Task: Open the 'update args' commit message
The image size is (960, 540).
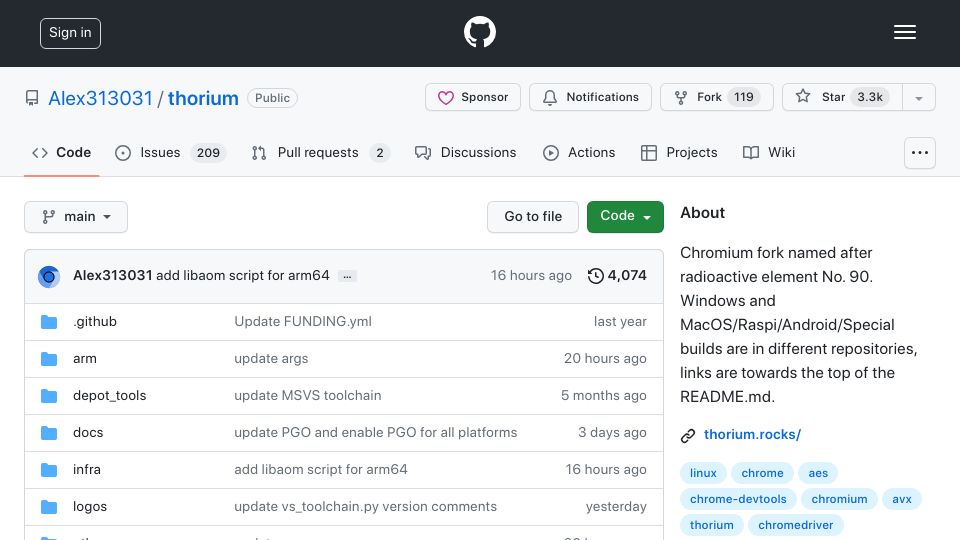Action: click(x=271, y=359)
